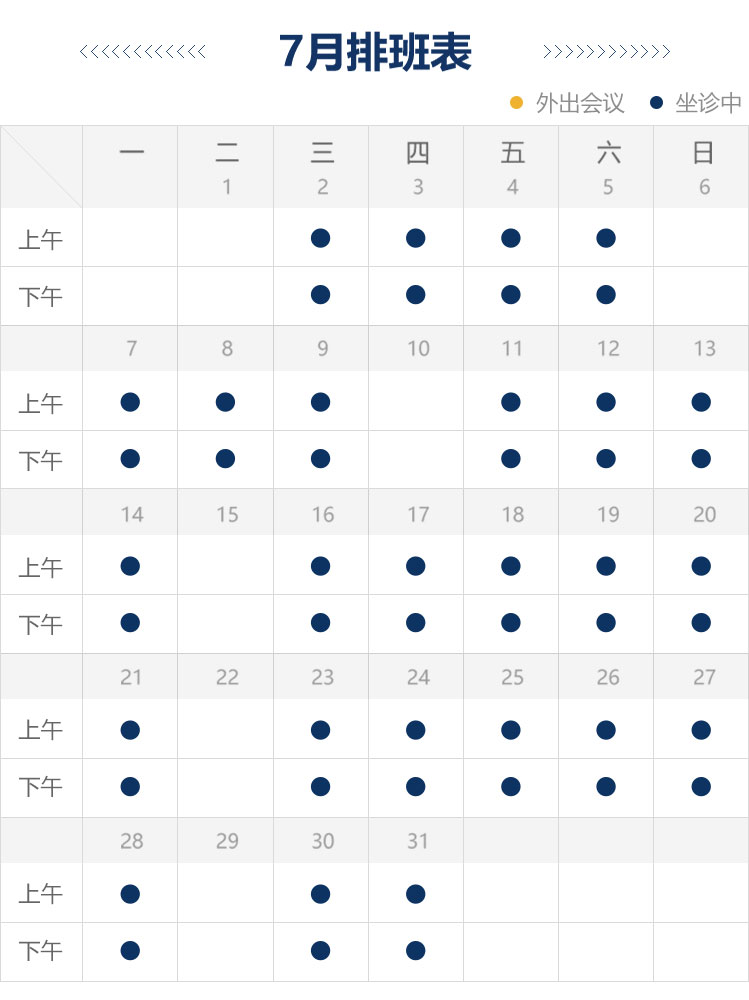Select the July 28 morning appointment dot

coord(130,893)
